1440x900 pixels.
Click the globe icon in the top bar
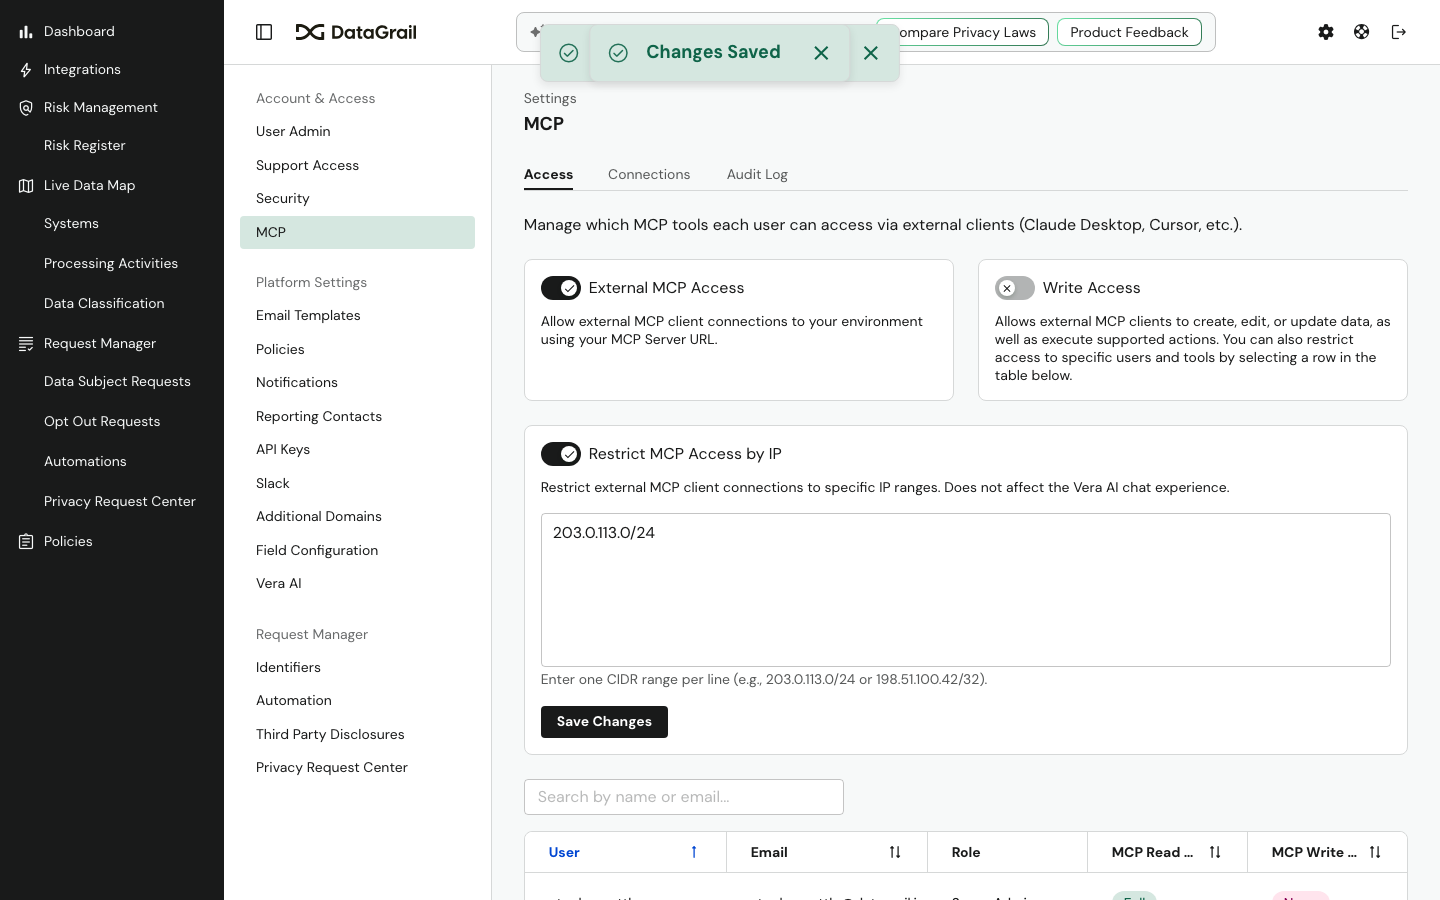(1362, 32)
